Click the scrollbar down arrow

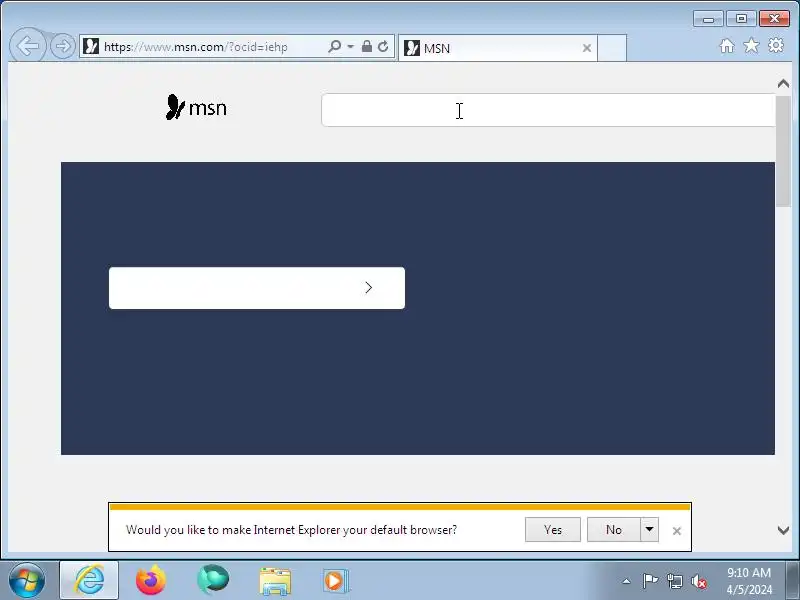coord(783,530)
